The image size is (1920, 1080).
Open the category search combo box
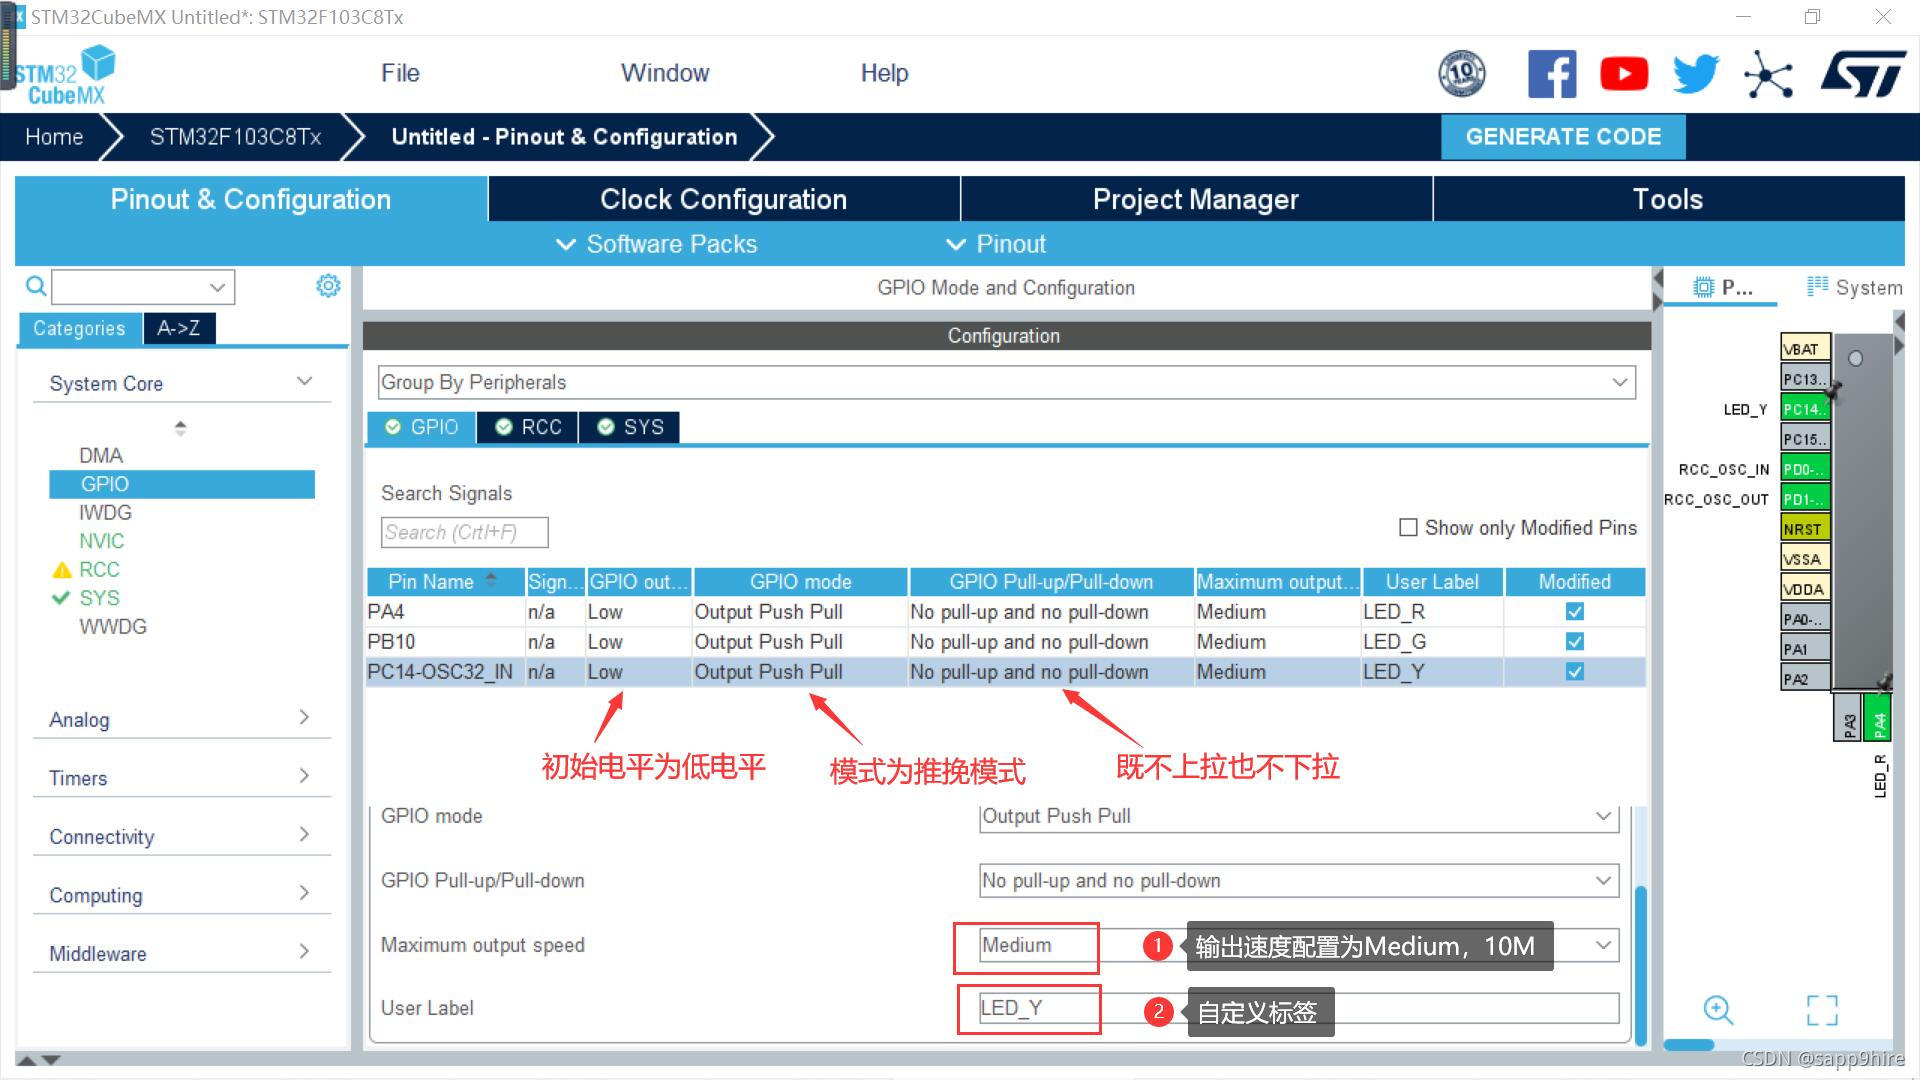(x=143, y=287)
